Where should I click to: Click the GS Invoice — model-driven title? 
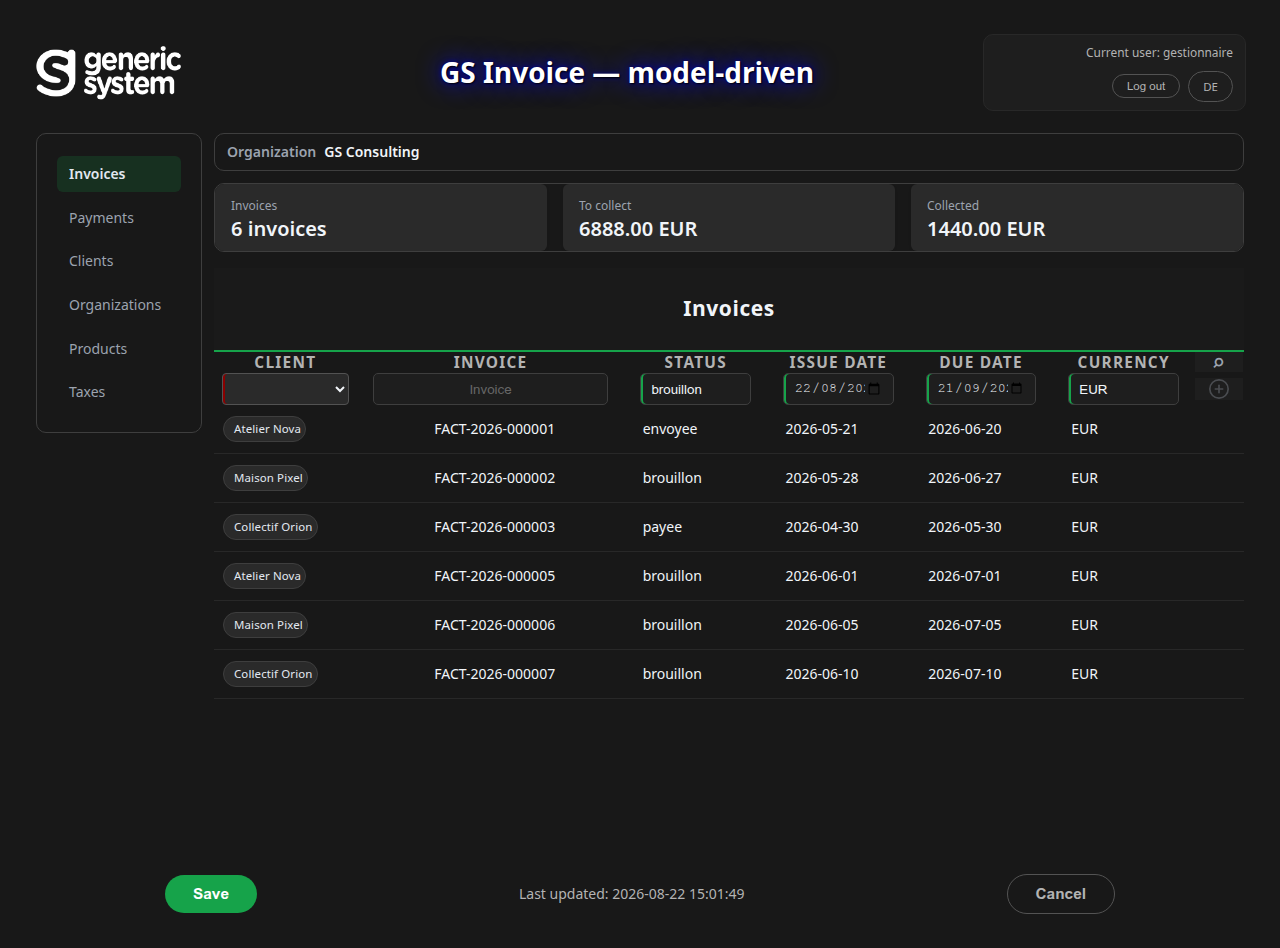(627, 73)
